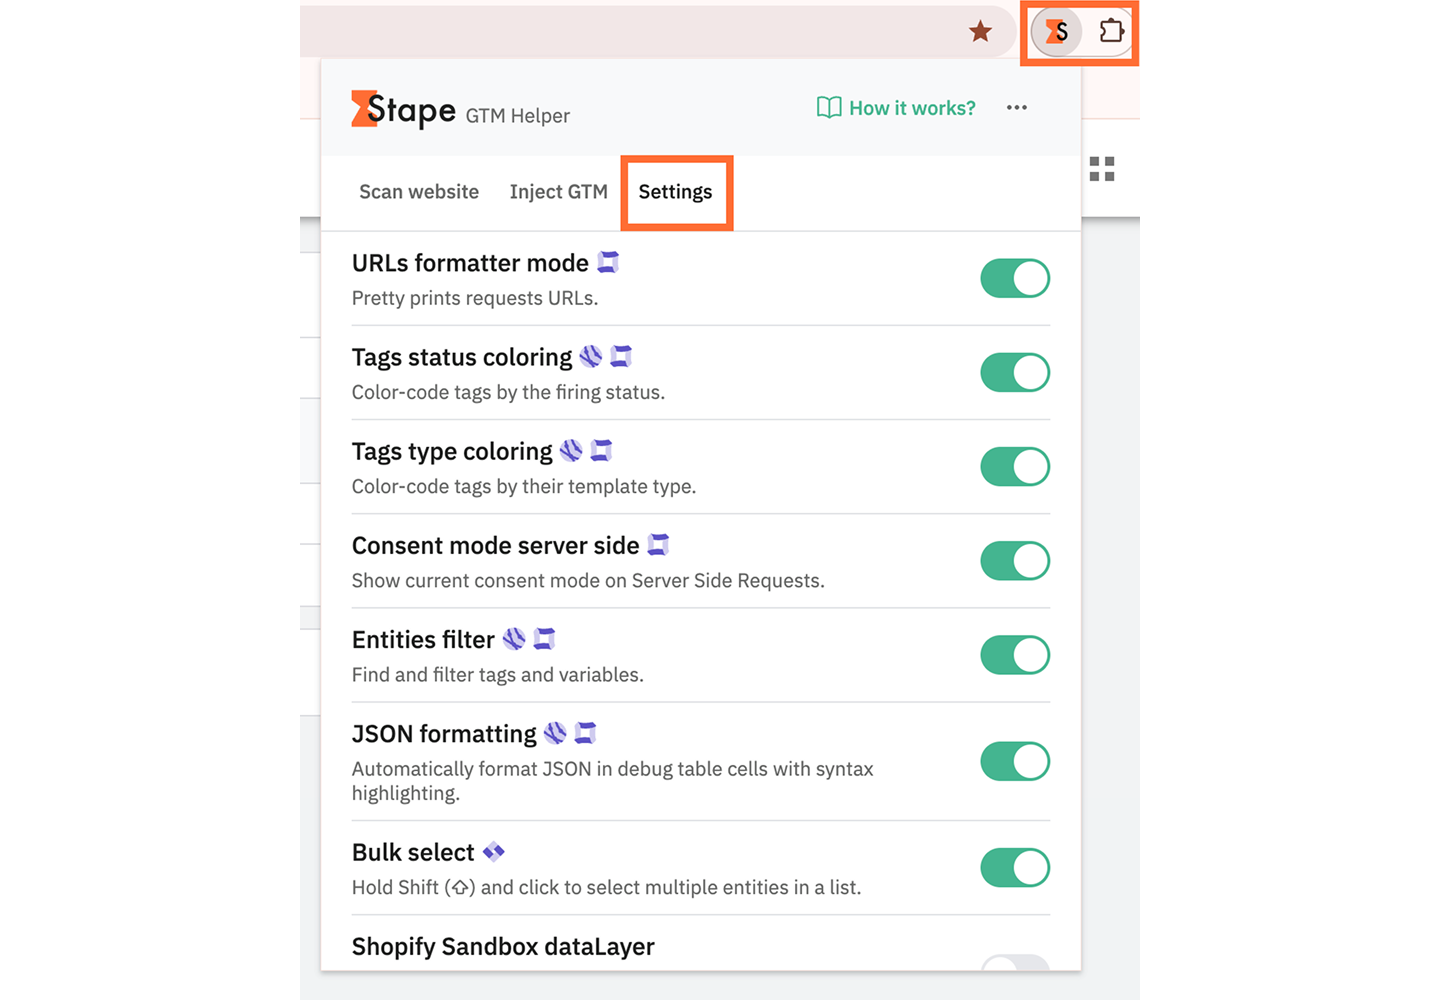Click the Entities filter heading
1440x1000 pixels.
pyautogui.click(x=423, y=639)
